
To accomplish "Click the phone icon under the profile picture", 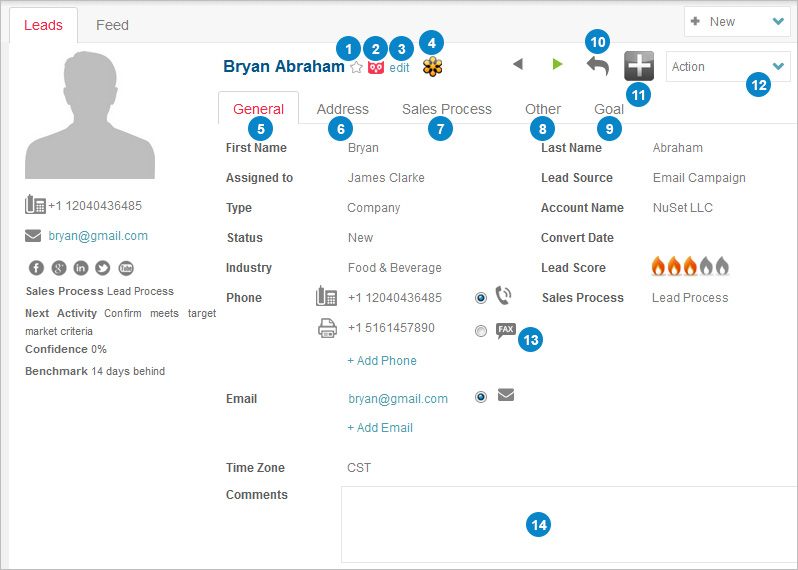I will pyautogui.click(x=35, y=205).
